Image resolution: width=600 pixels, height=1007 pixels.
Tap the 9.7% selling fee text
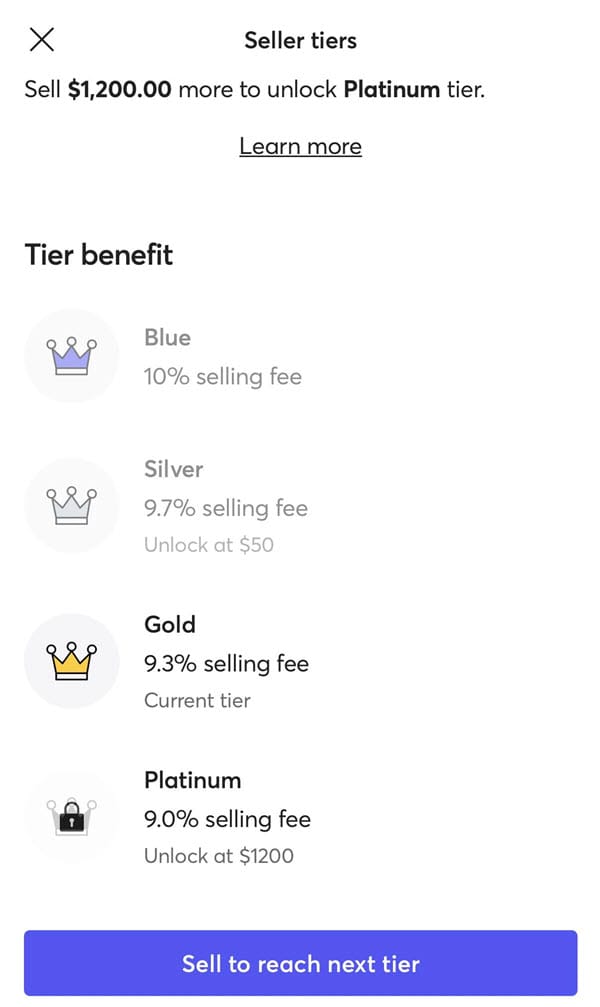point(226,508)
